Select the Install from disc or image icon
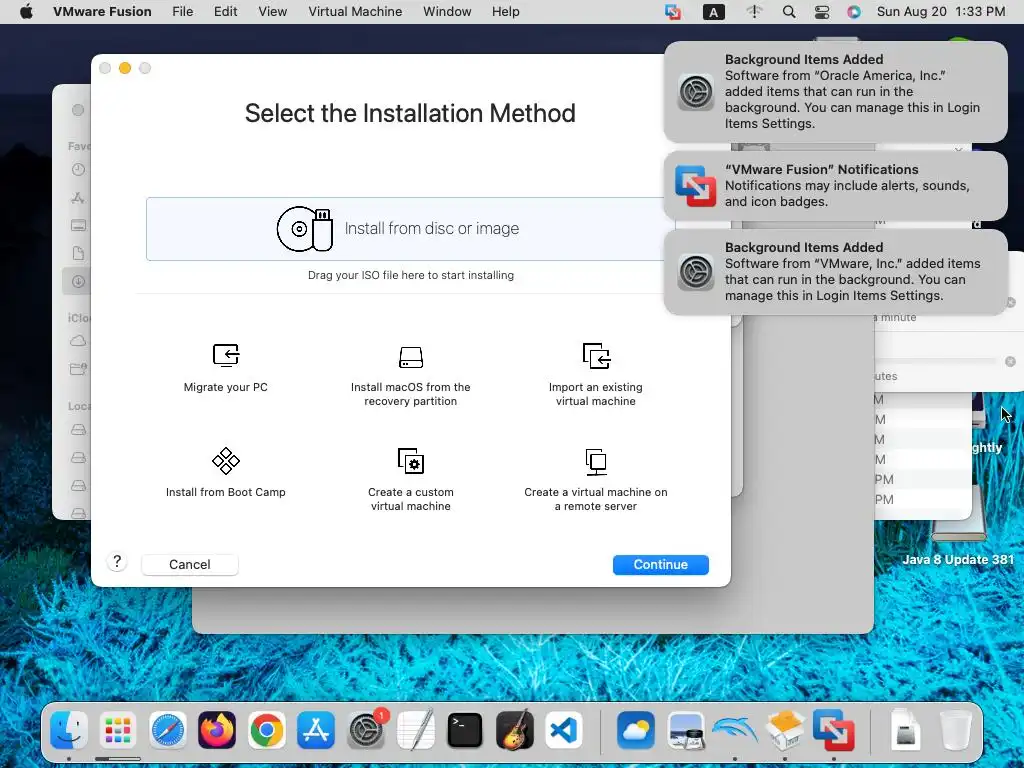 305,229
